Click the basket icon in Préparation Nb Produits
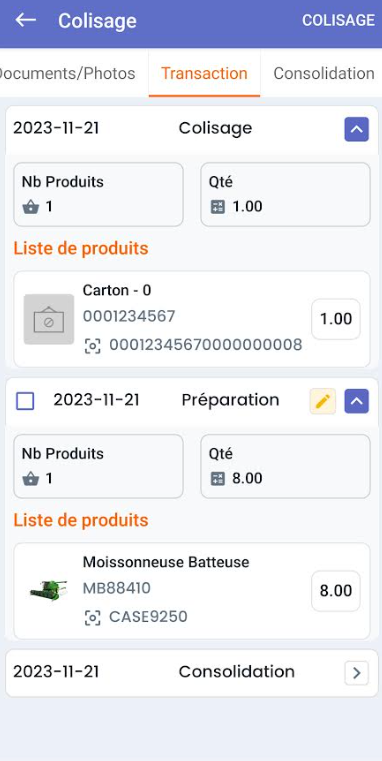 point(31,479)
